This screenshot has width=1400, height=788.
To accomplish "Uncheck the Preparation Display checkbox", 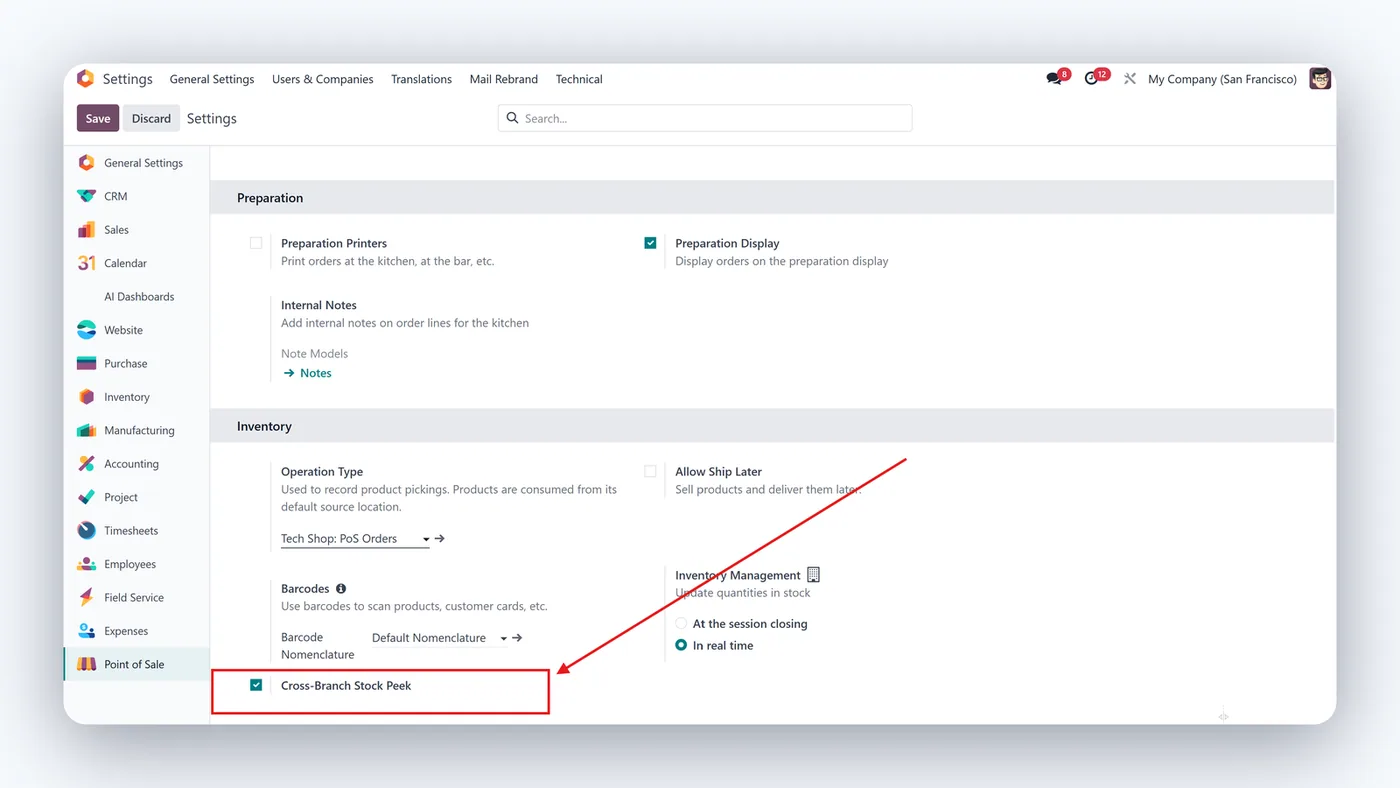I will pyautogui.click(x=650, y=243).
